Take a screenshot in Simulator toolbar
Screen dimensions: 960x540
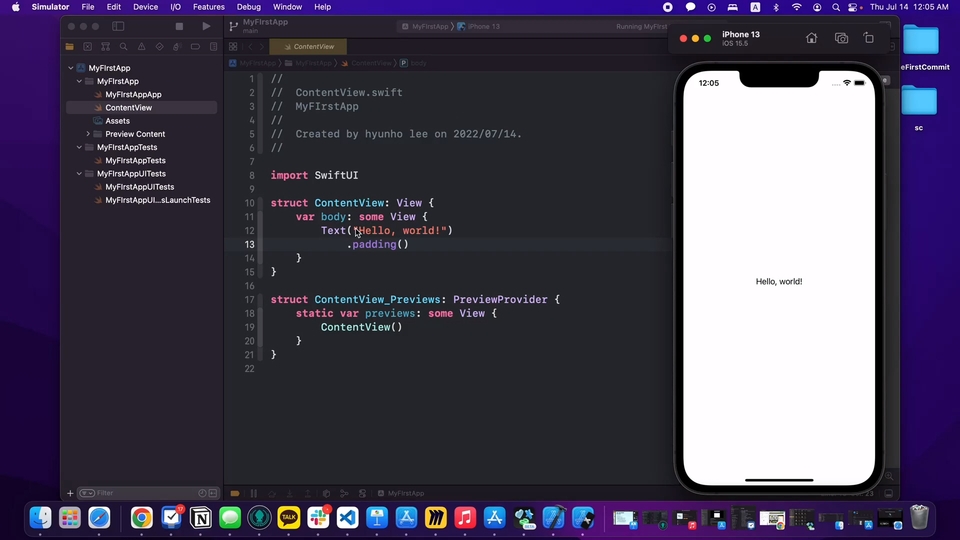841,38
